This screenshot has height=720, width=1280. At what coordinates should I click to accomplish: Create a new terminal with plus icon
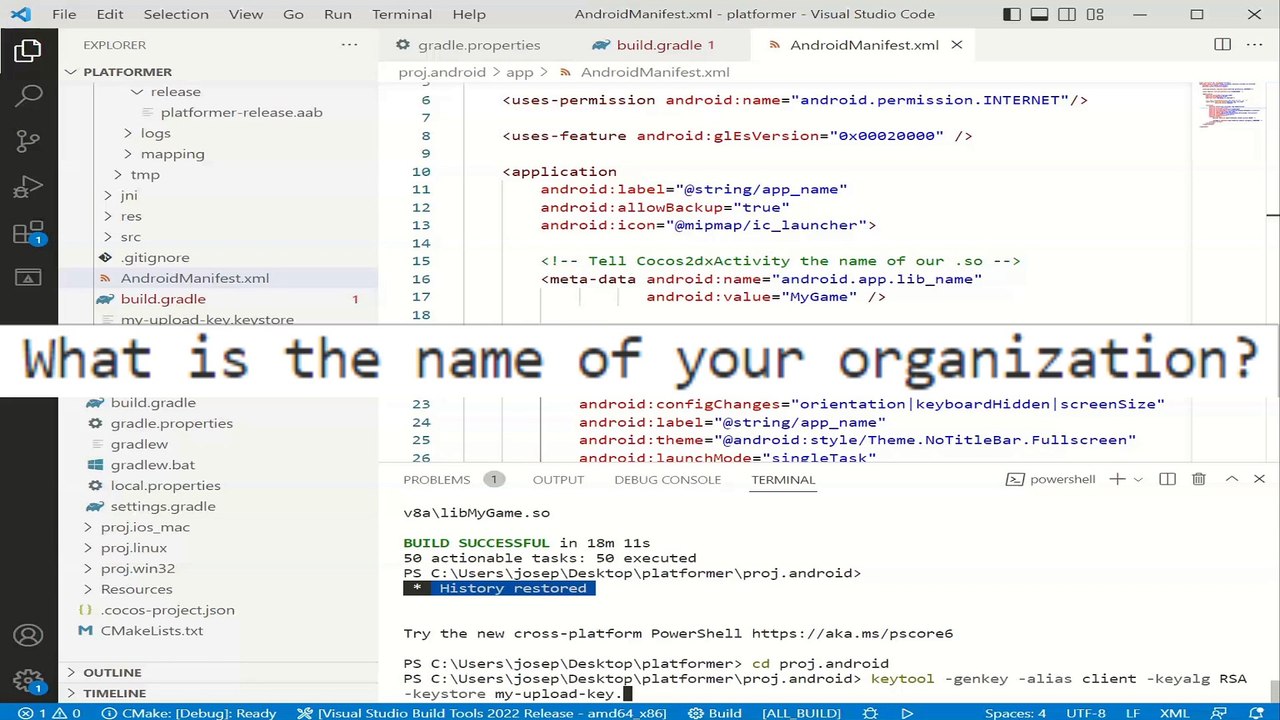1117,480
